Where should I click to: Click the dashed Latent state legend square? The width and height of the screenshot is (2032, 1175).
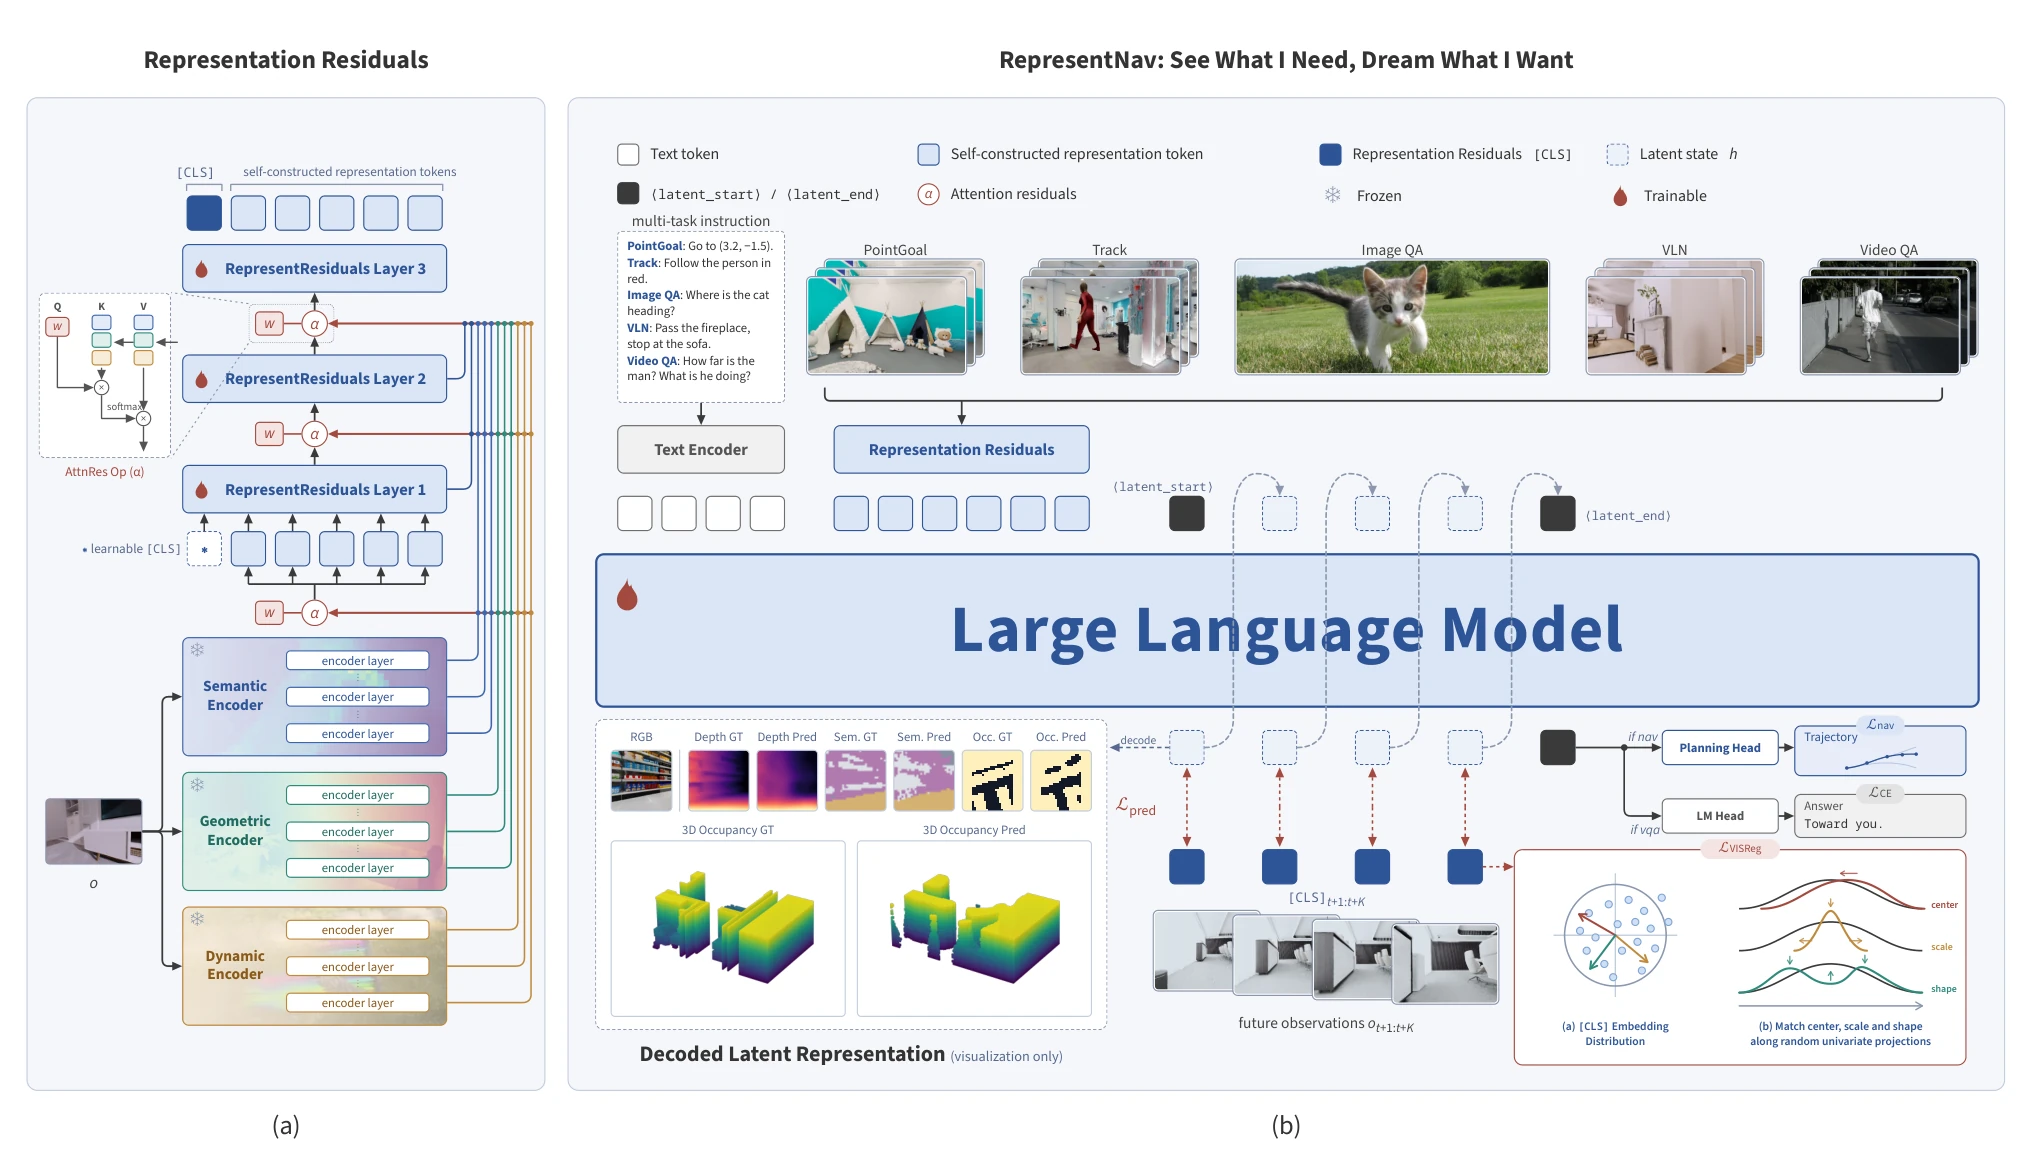tap(1617, 154)
